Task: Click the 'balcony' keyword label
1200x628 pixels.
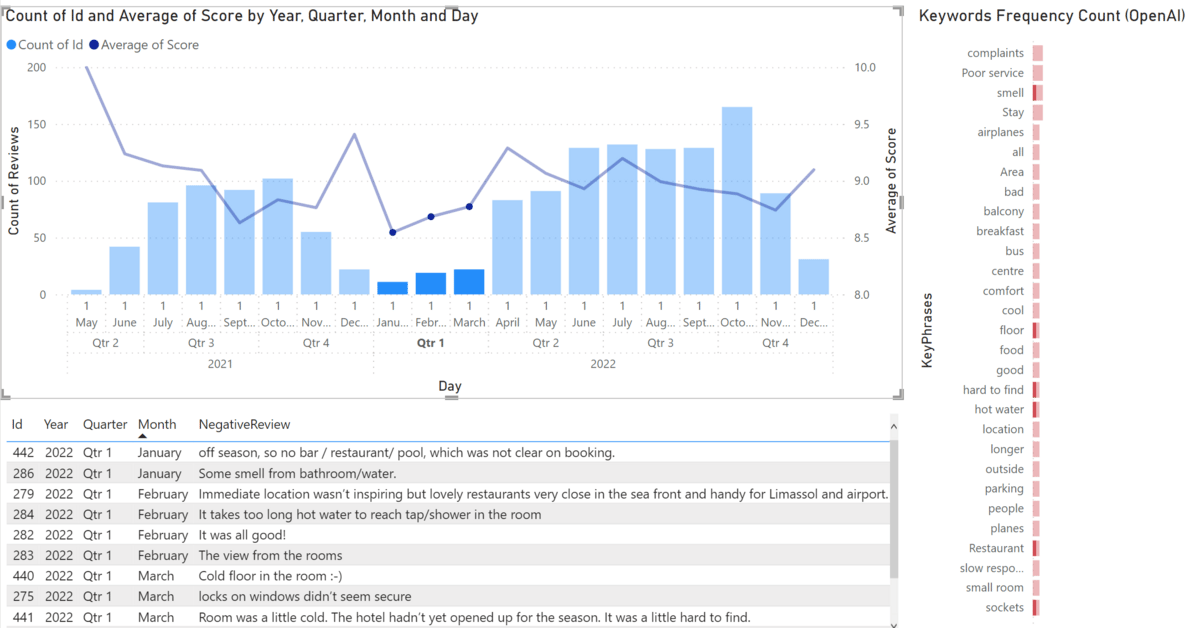Action: click(1004, 211)
